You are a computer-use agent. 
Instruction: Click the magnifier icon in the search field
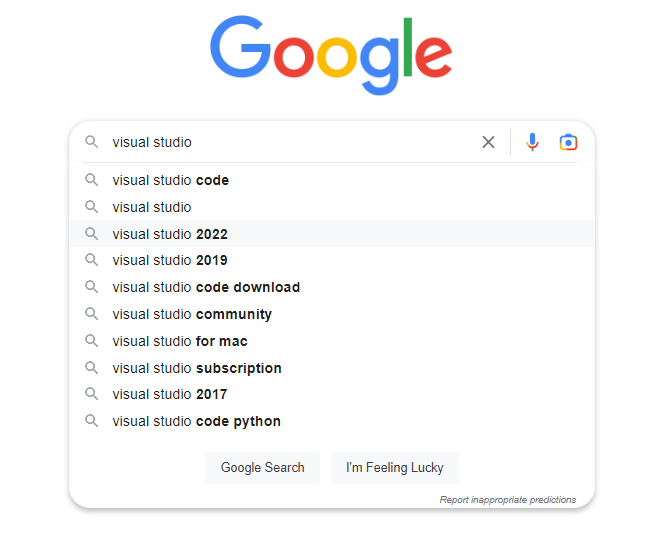[91, 142]
